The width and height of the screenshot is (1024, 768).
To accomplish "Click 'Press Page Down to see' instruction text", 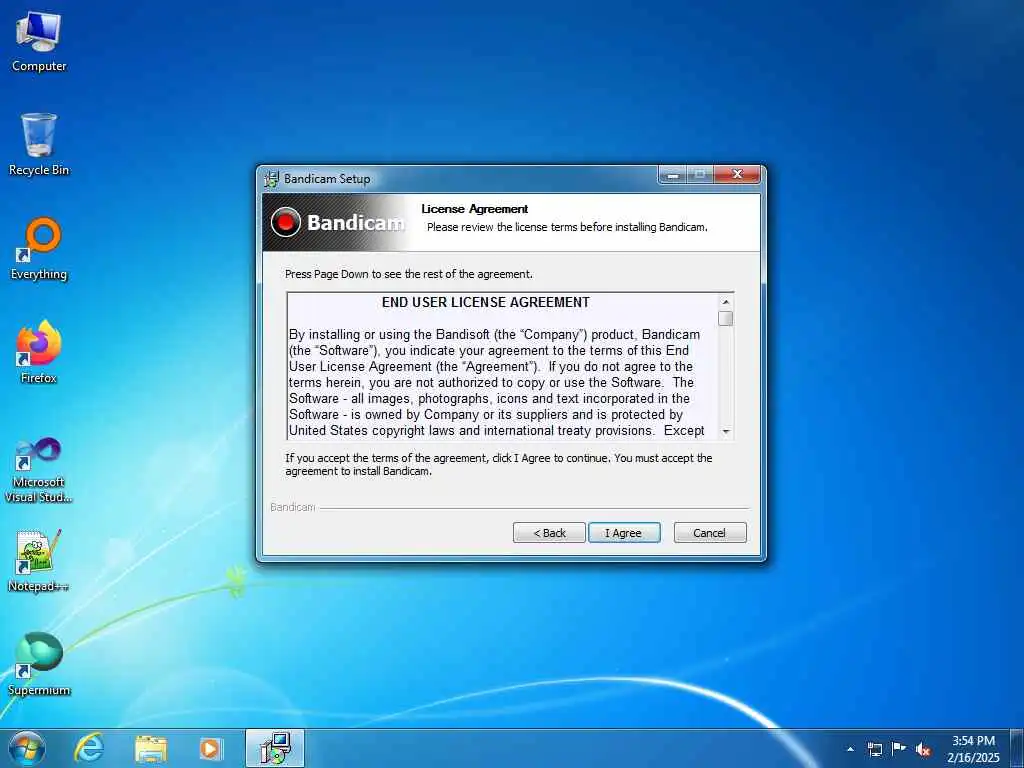I will coord(409,274).
